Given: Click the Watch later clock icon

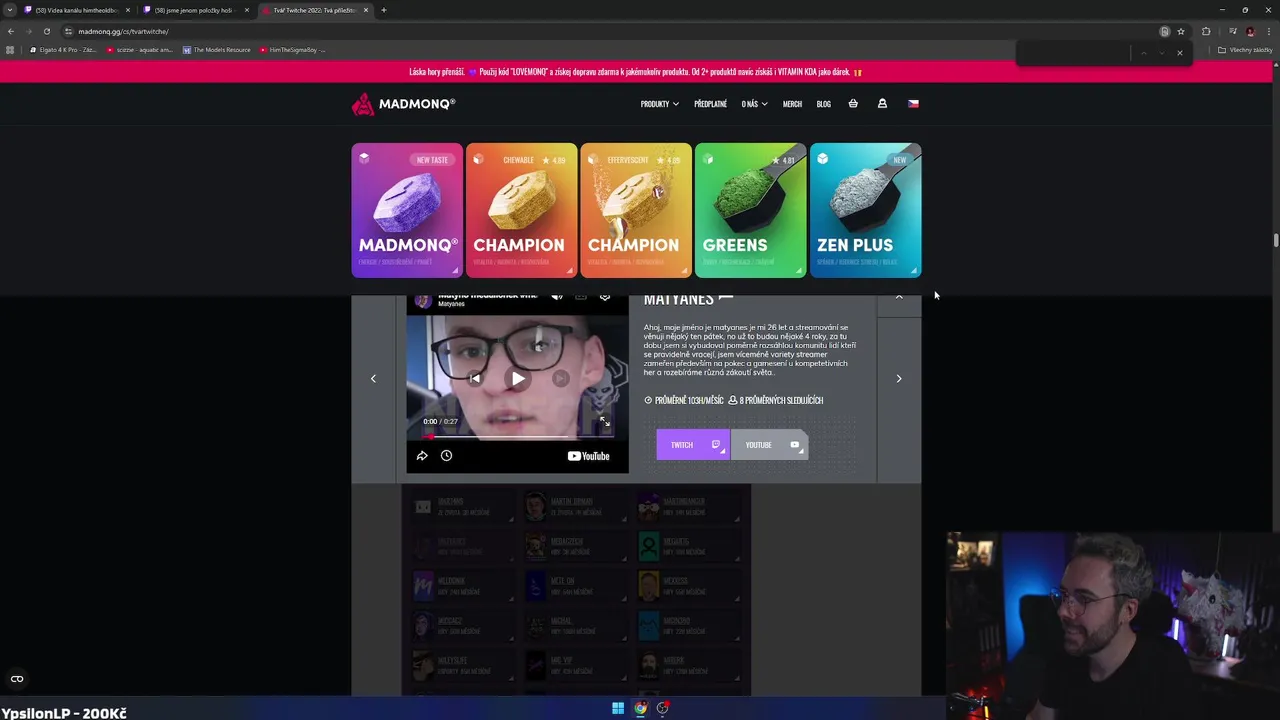Looking at the screenshot, I should click(x=446, y=456).
